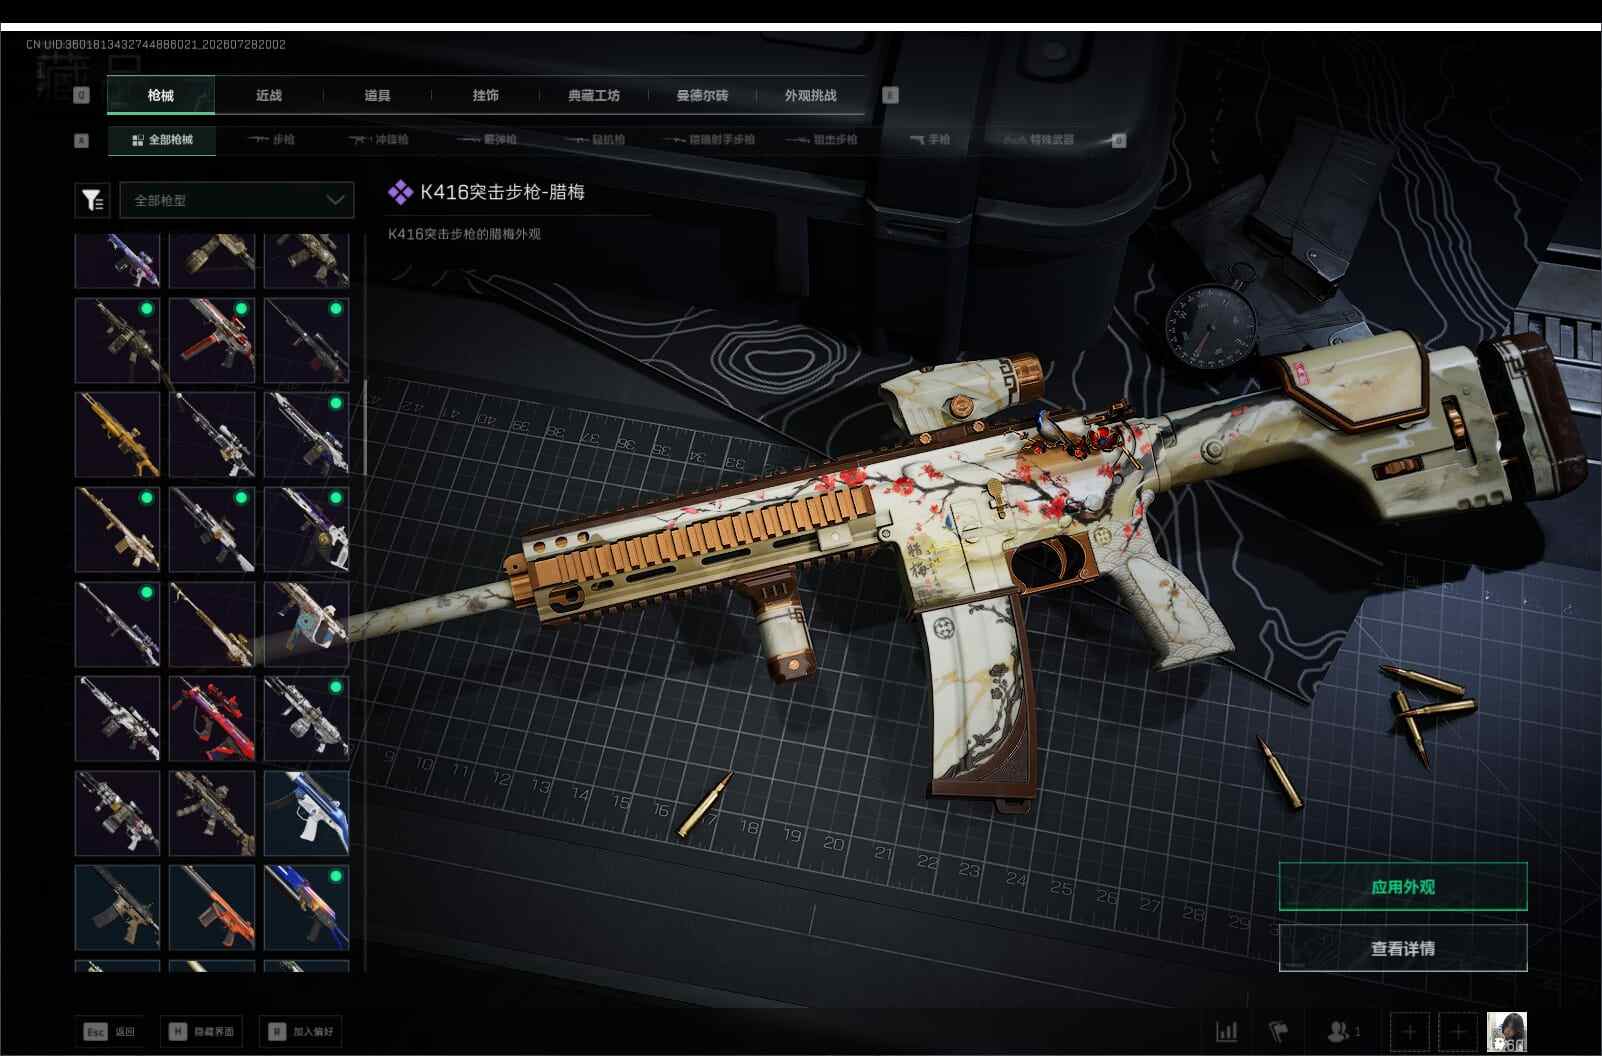The width and height of the screenshot is (1602, 1056).
Task: Click the E key next-tab icon
Action: tap(890, 95)
